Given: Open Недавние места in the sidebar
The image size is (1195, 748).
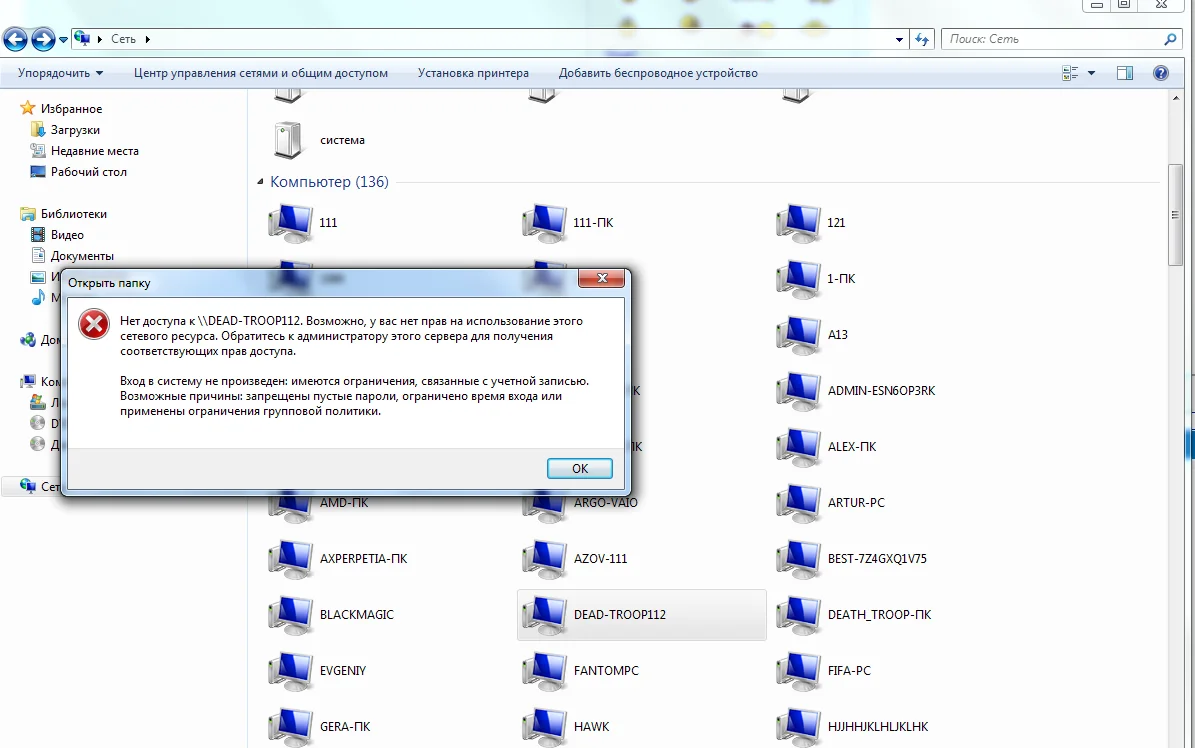Looking at the screenshot, I should [x=84, y=151].
